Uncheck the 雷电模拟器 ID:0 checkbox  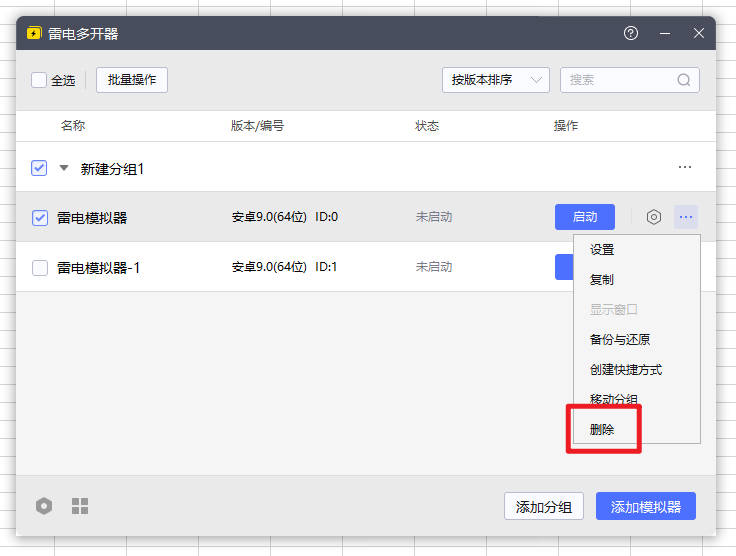pyautogui.click(x=40, y=218)
